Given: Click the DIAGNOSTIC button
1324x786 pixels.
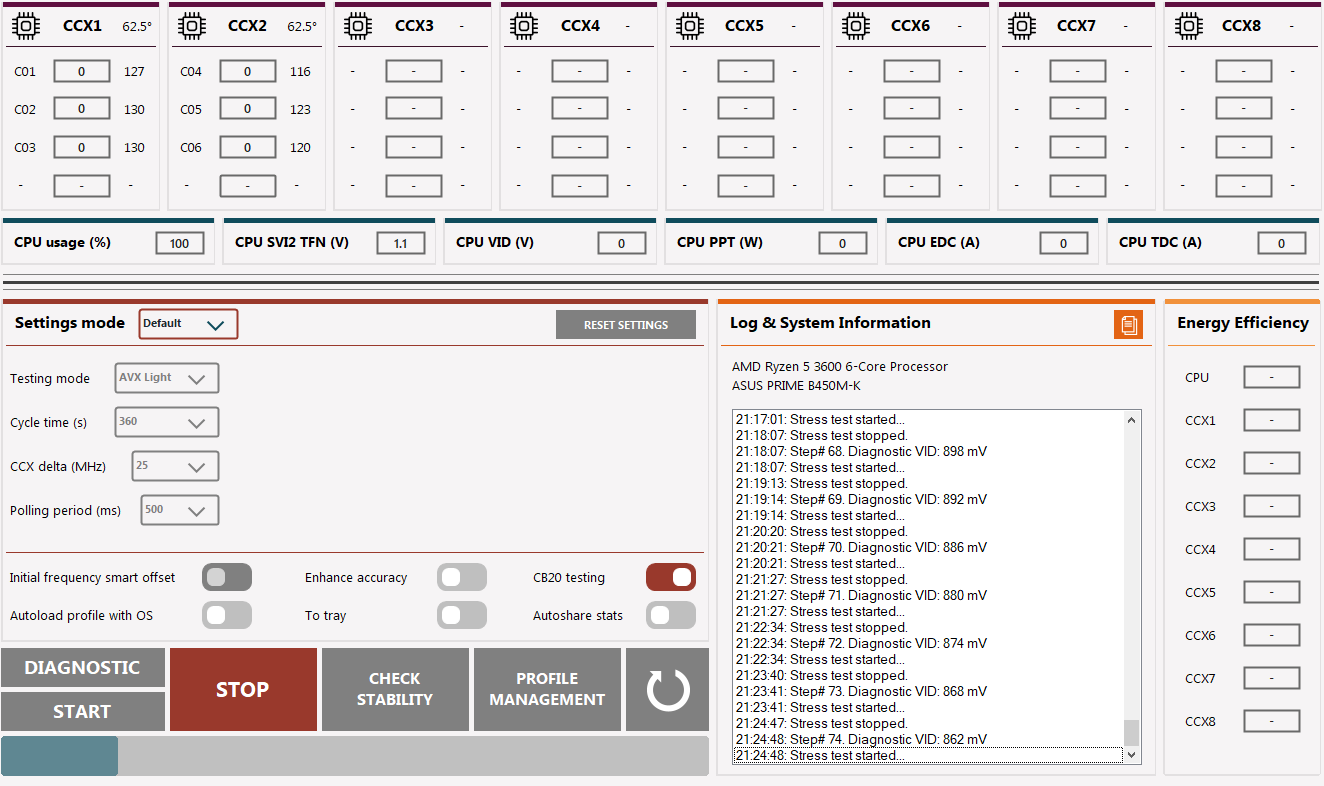Looking at the screenshot, I should (82, 667).
